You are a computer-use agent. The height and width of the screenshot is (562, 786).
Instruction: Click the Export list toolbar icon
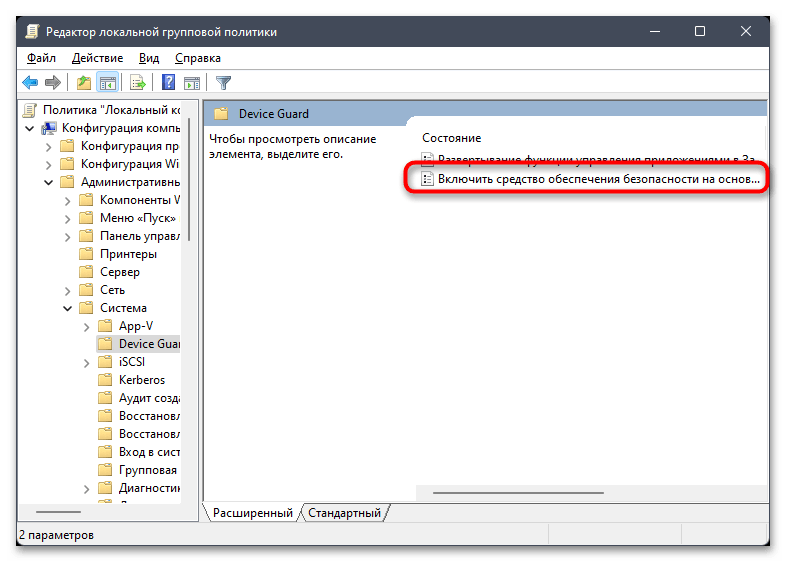point(137,82)
